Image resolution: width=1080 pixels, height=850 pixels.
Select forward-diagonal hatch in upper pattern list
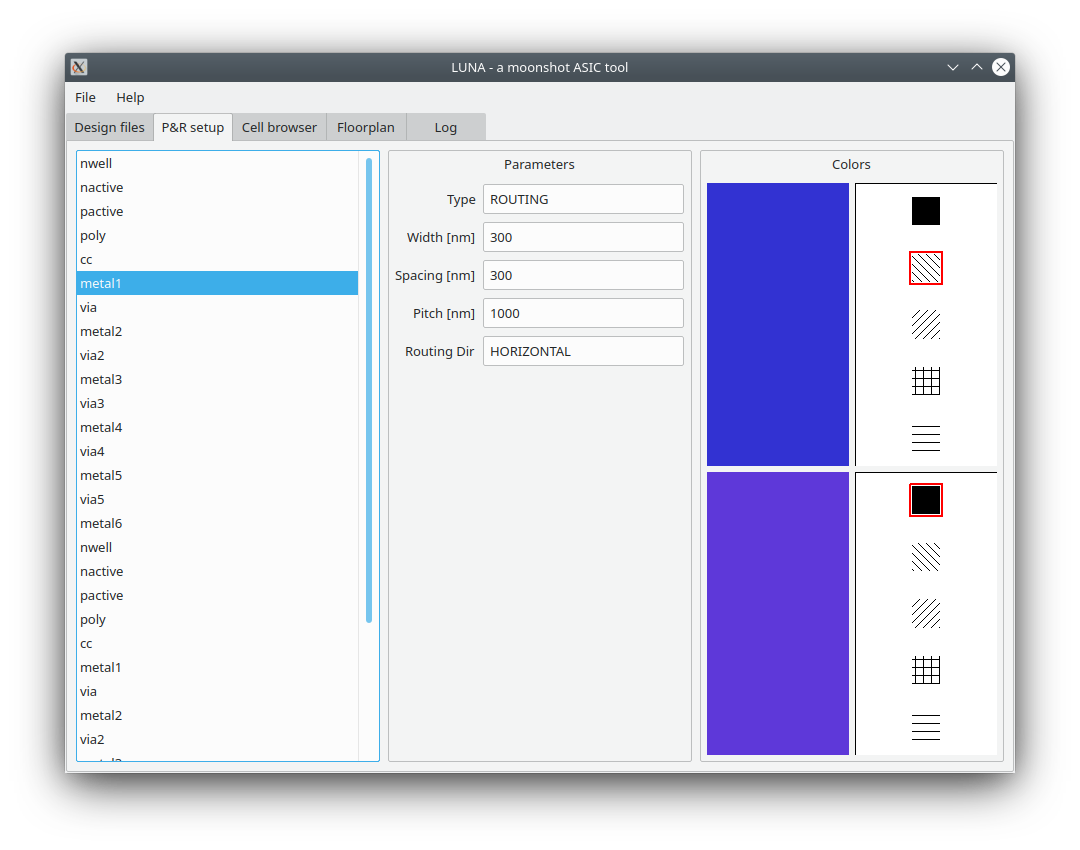click(925, 324)
